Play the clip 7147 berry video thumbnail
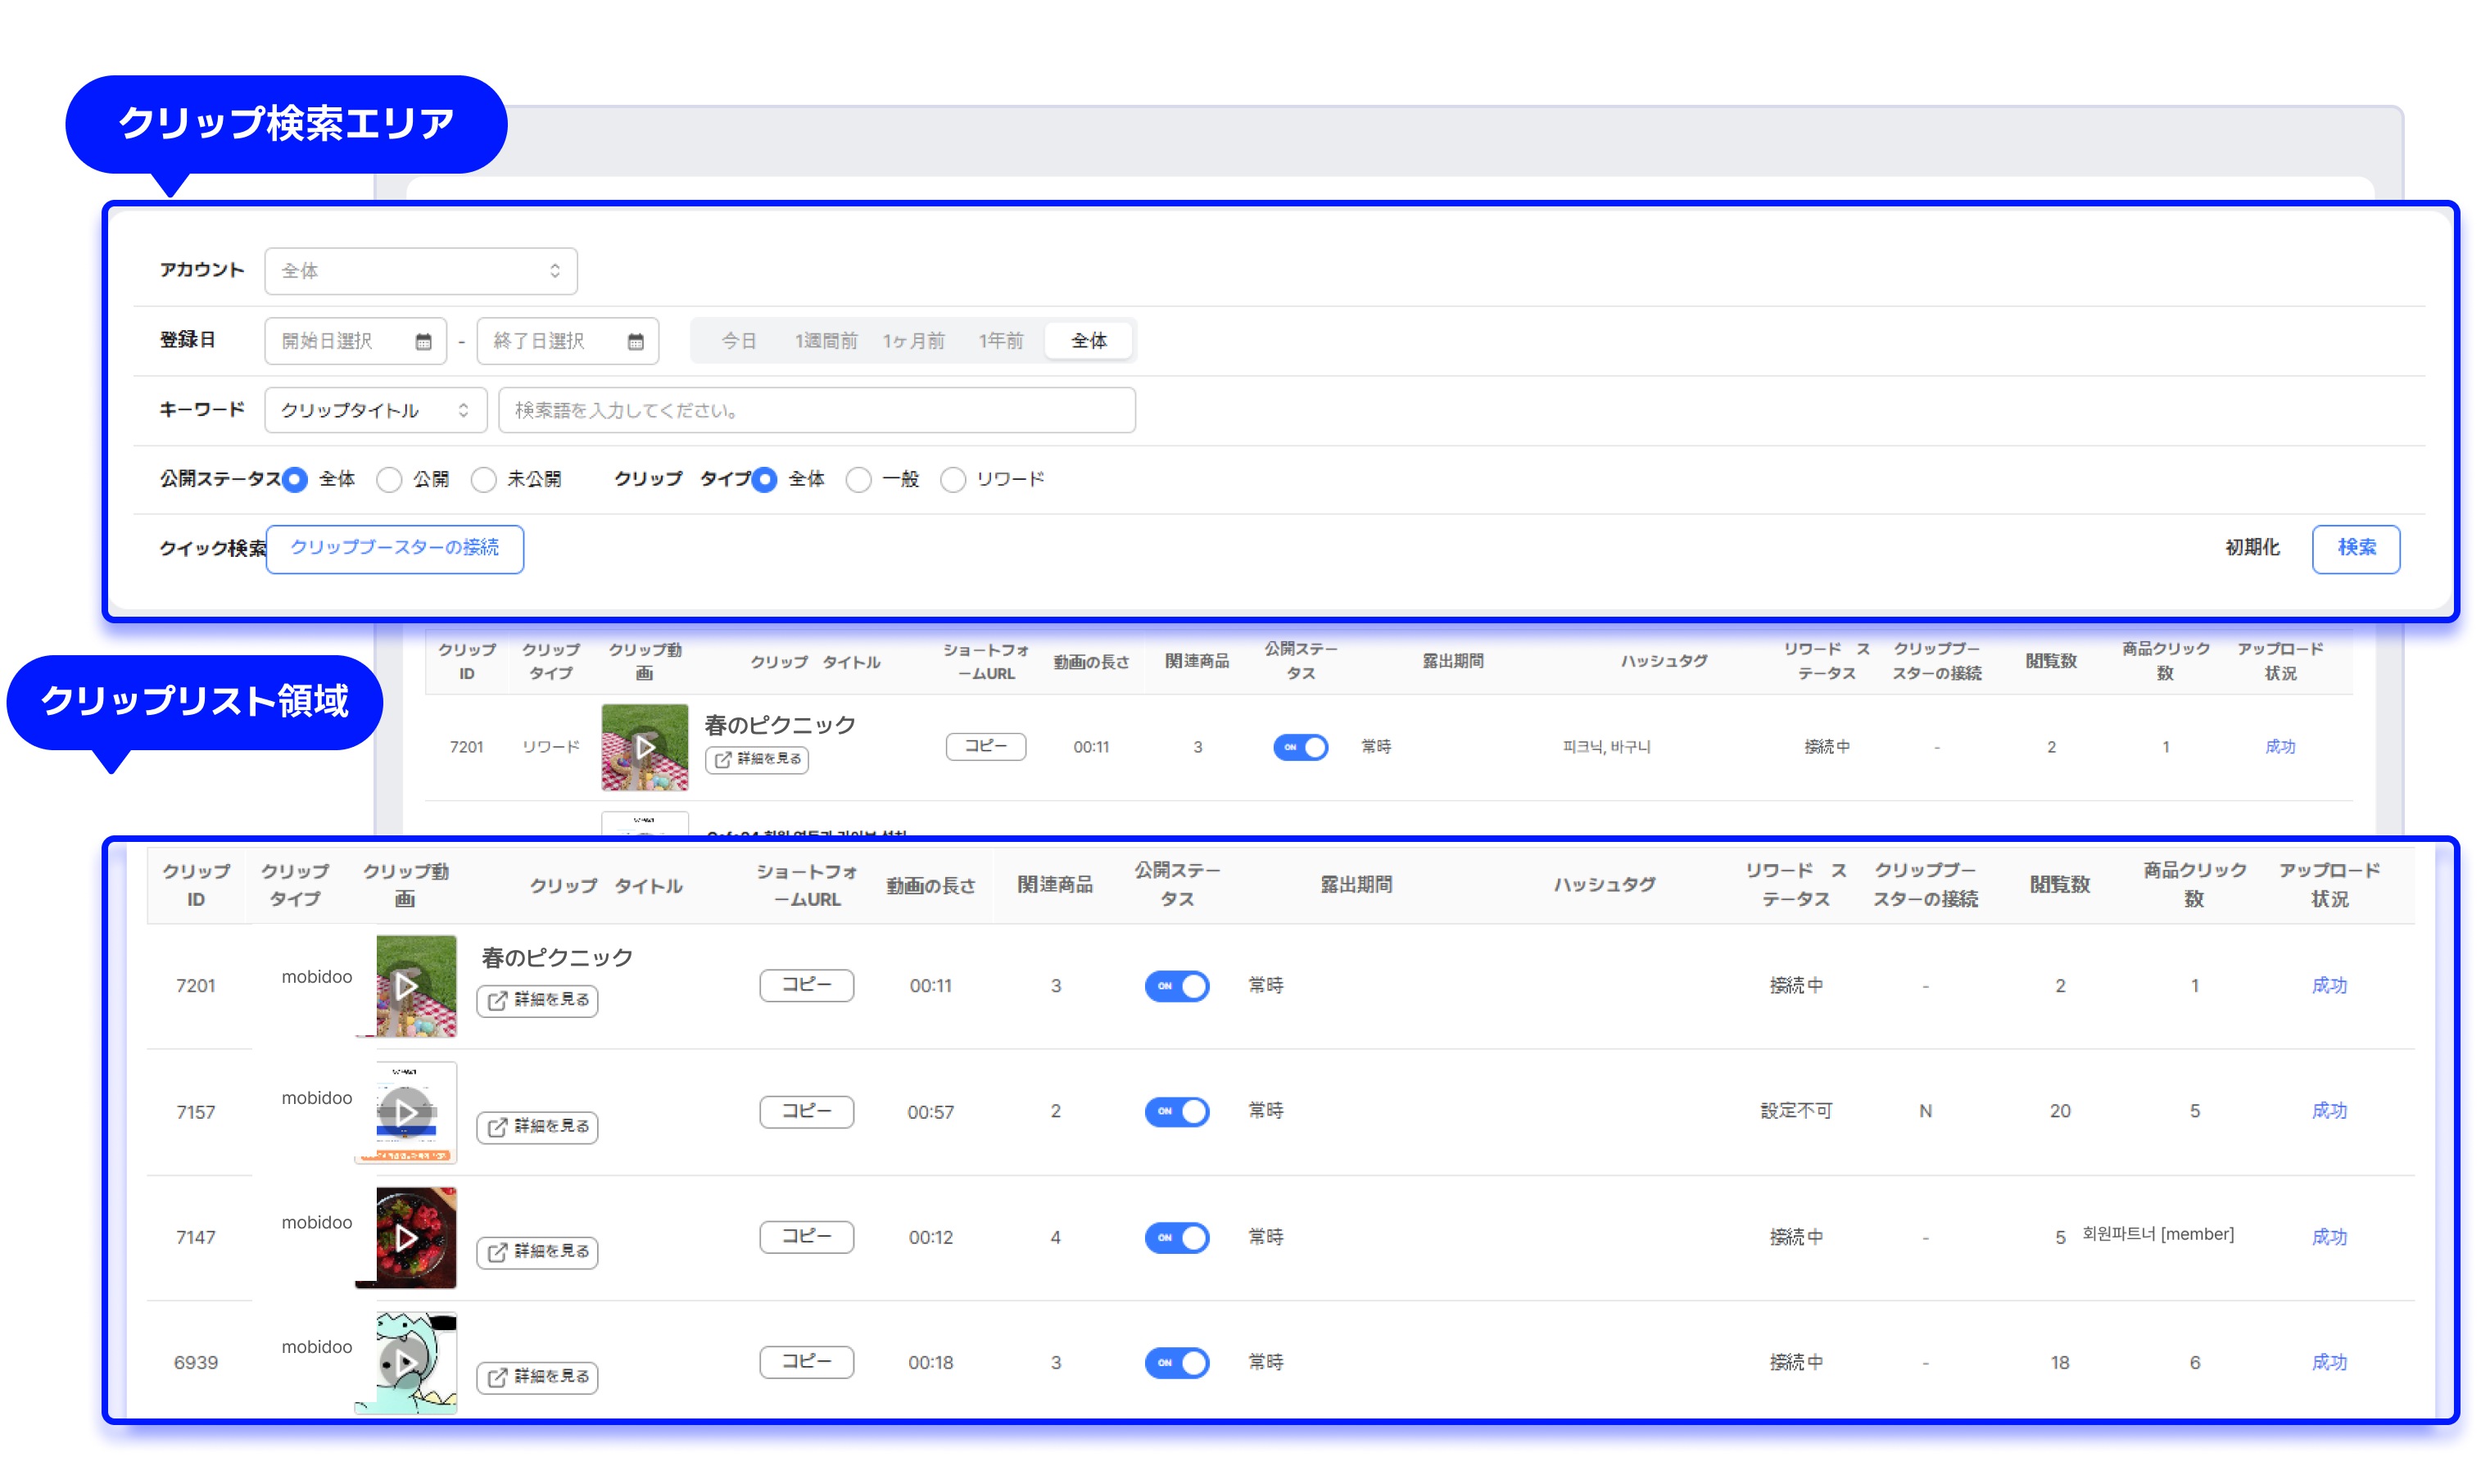 coord(405,1238)
